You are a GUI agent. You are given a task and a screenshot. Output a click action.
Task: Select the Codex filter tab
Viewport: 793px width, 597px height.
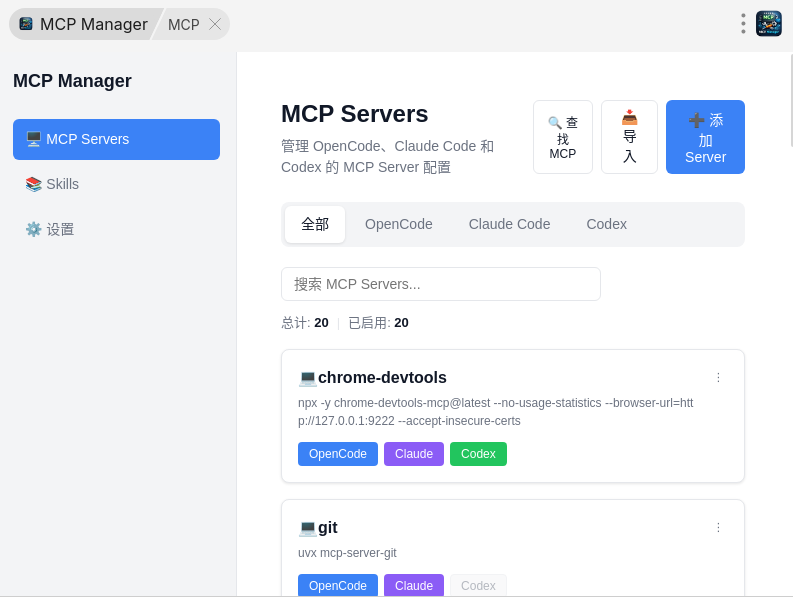click(x=606, y=224)
